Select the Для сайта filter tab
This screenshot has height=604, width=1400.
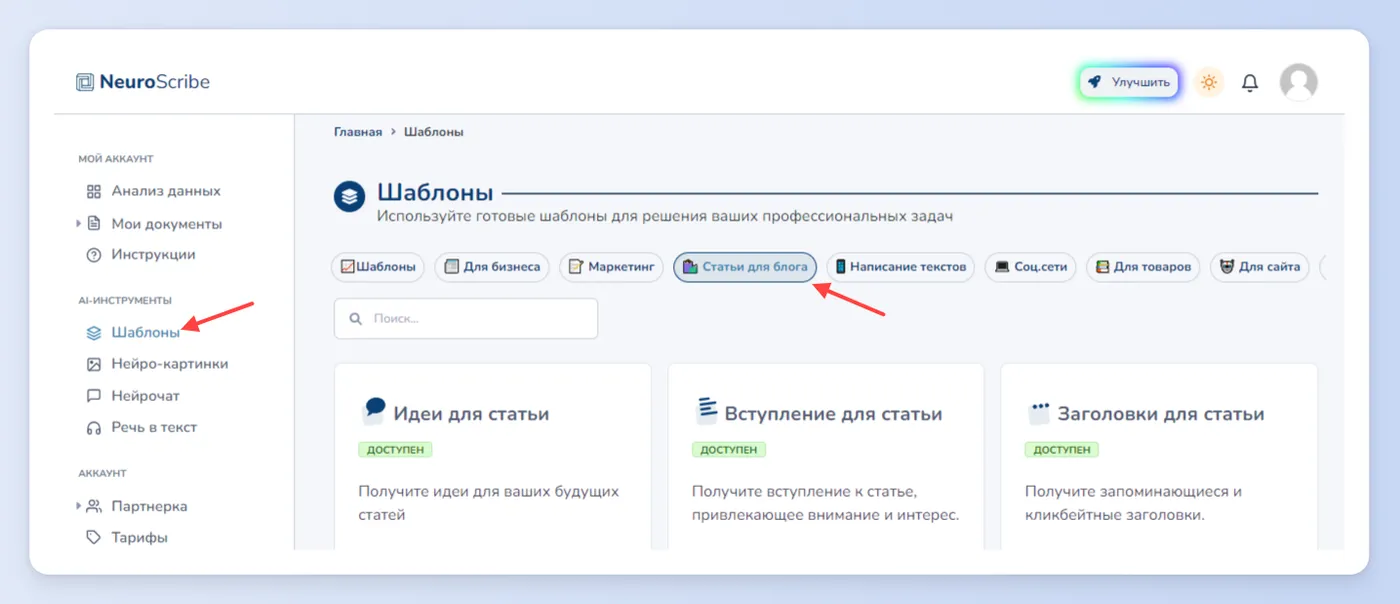[1259, 267]
